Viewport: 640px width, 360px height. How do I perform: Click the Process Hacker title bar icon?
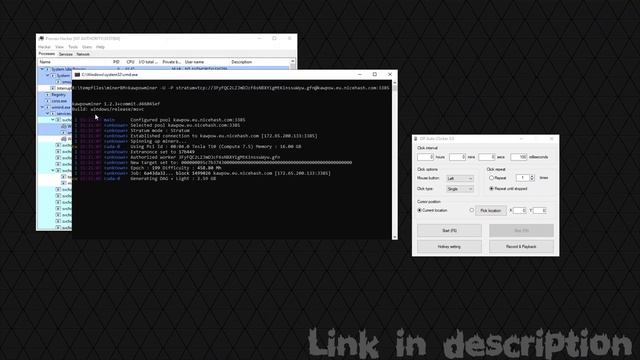tap(41, 38)
